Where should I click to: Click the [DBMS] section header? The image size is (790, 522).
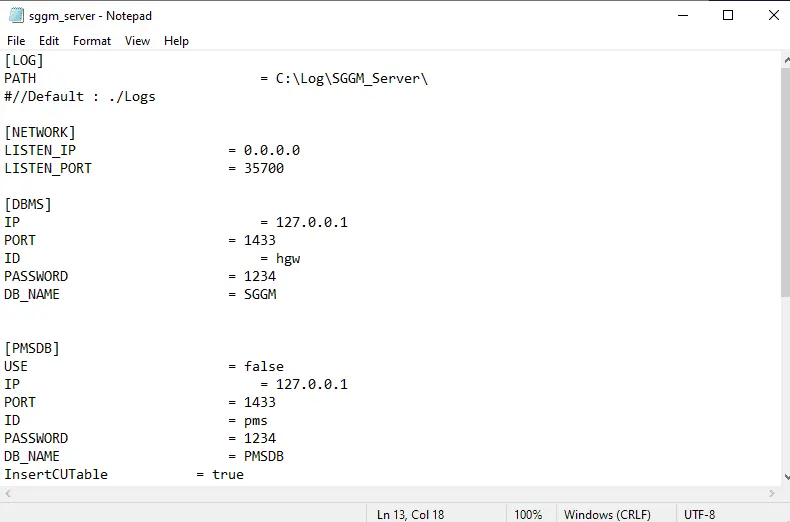[x=28, y=205]
